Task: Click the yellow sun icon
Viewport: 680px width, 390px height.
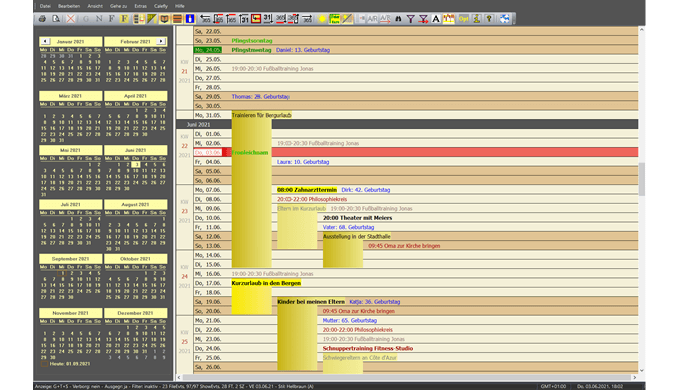Action: (x=322, y=19)
